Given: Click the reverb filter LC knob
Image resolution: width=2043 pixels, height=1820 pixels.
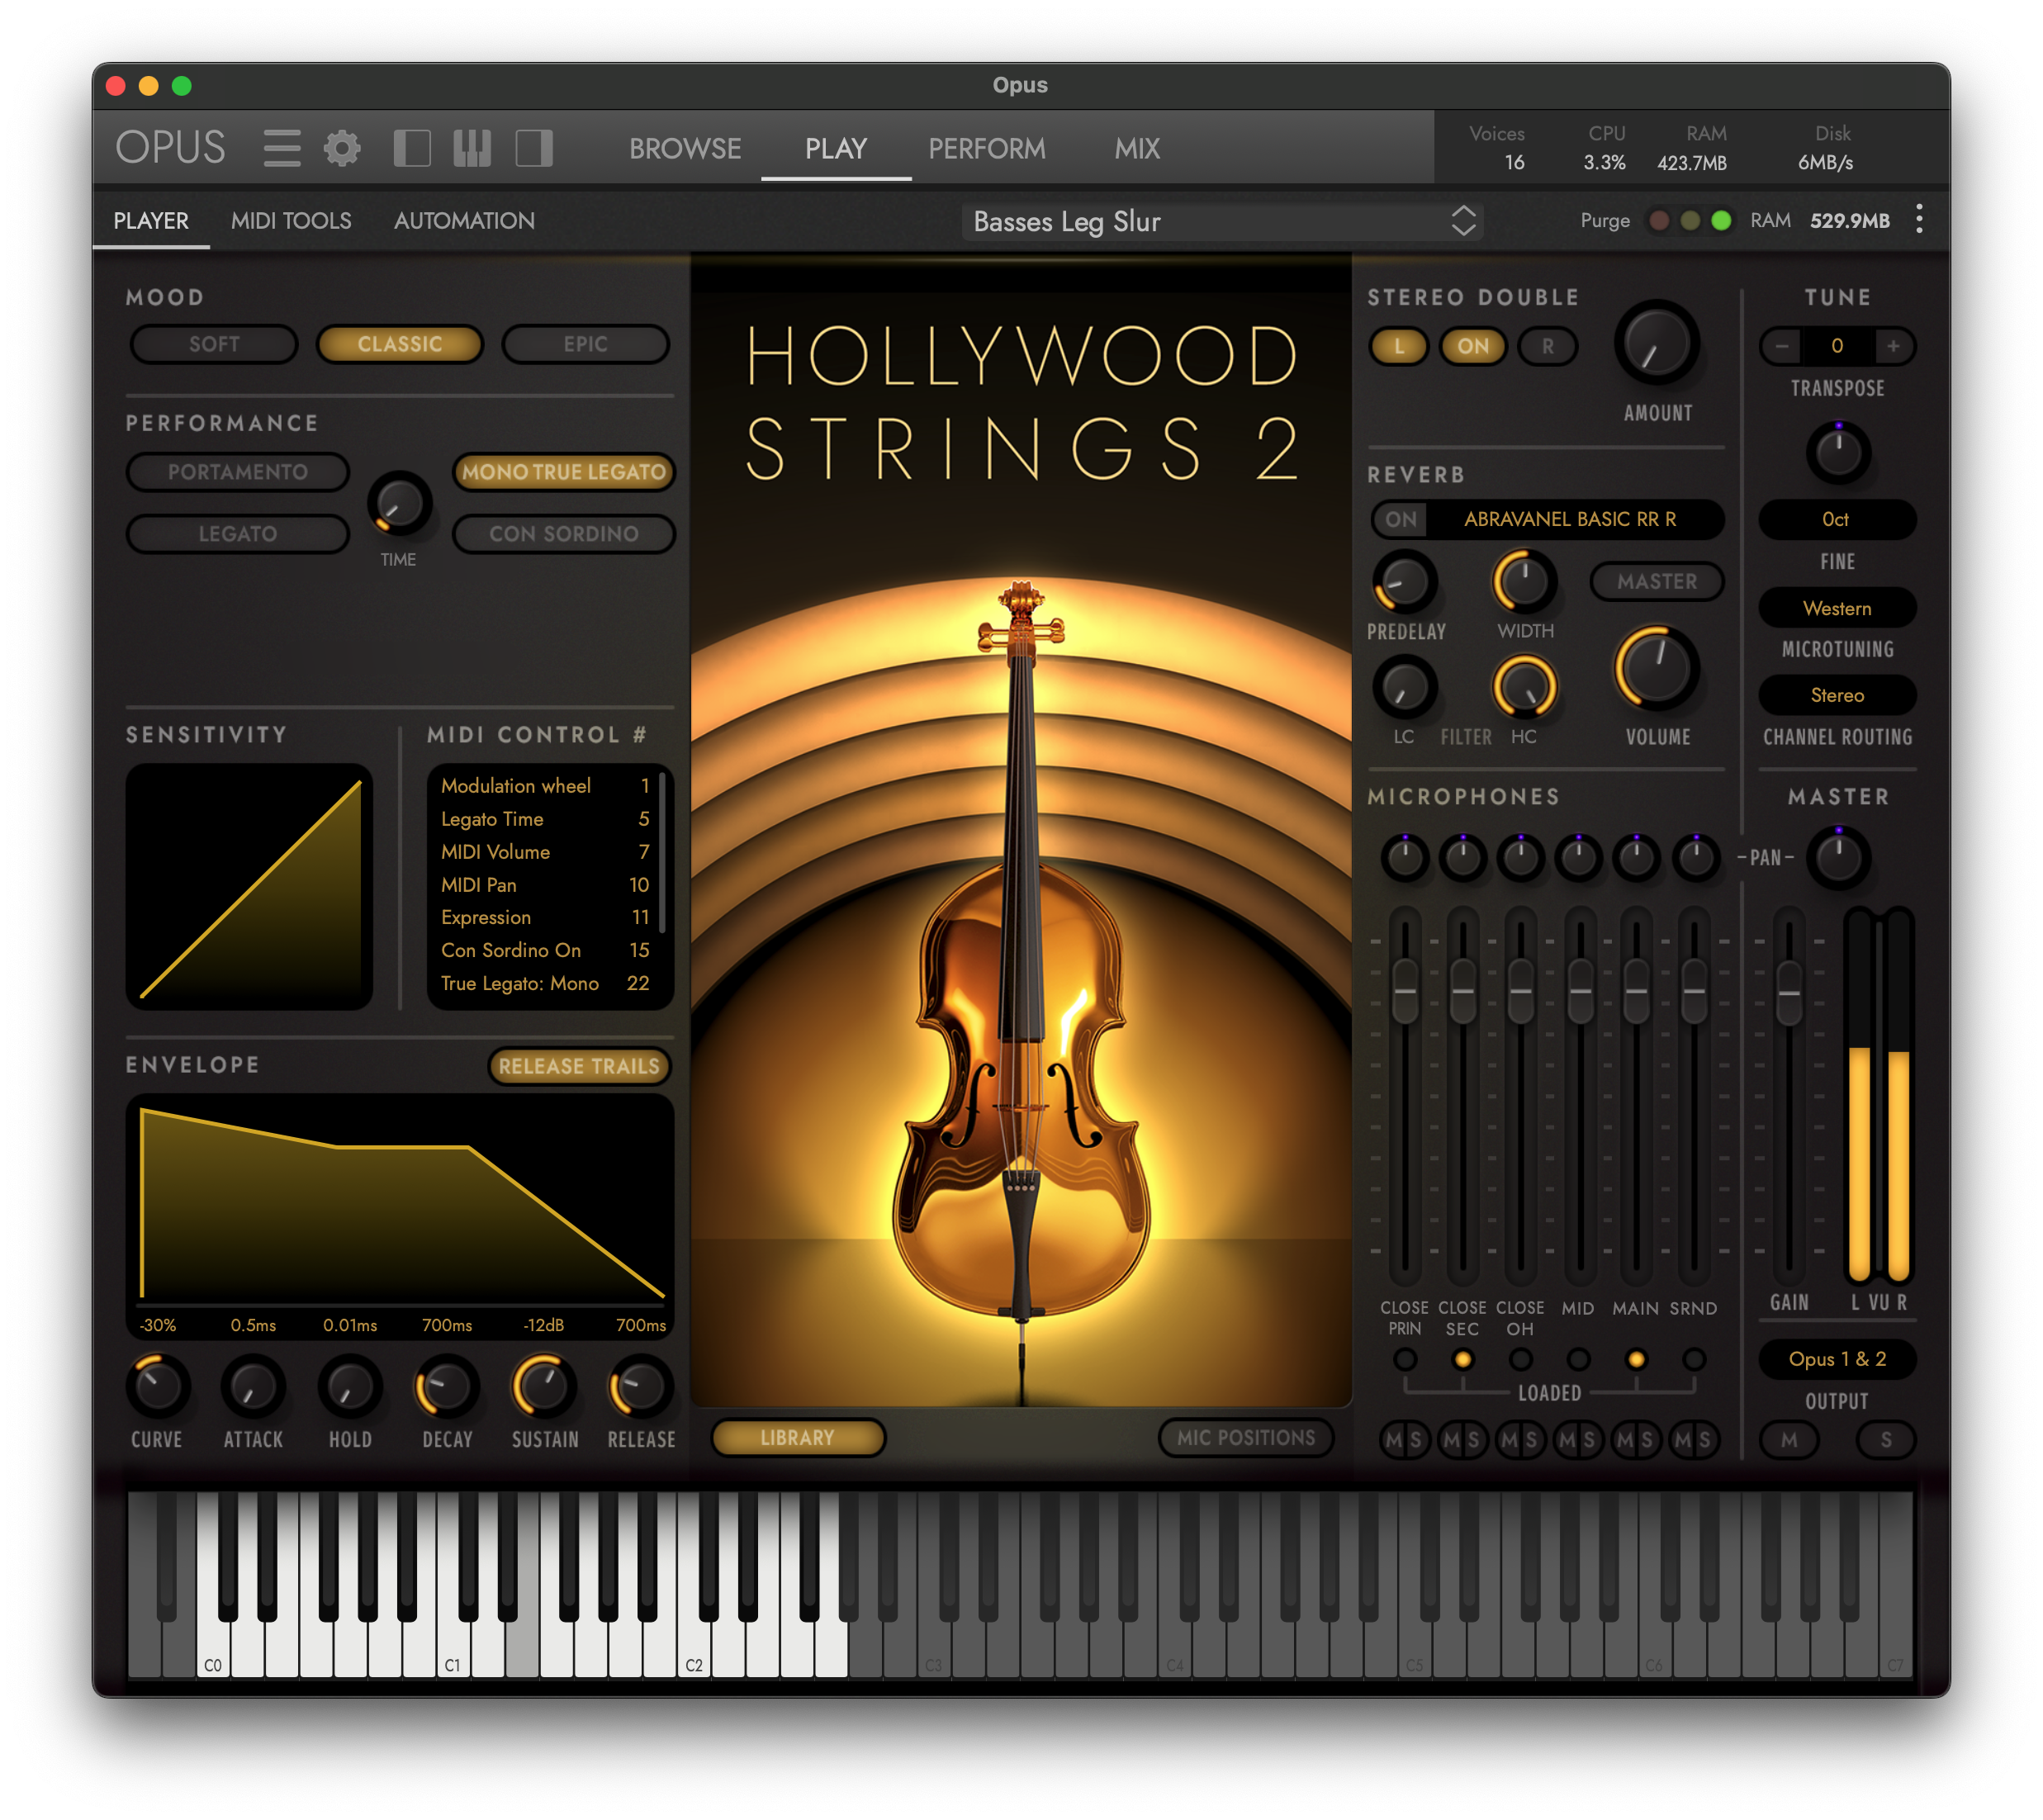Looking at the screenshot, I should (1404, 688).
